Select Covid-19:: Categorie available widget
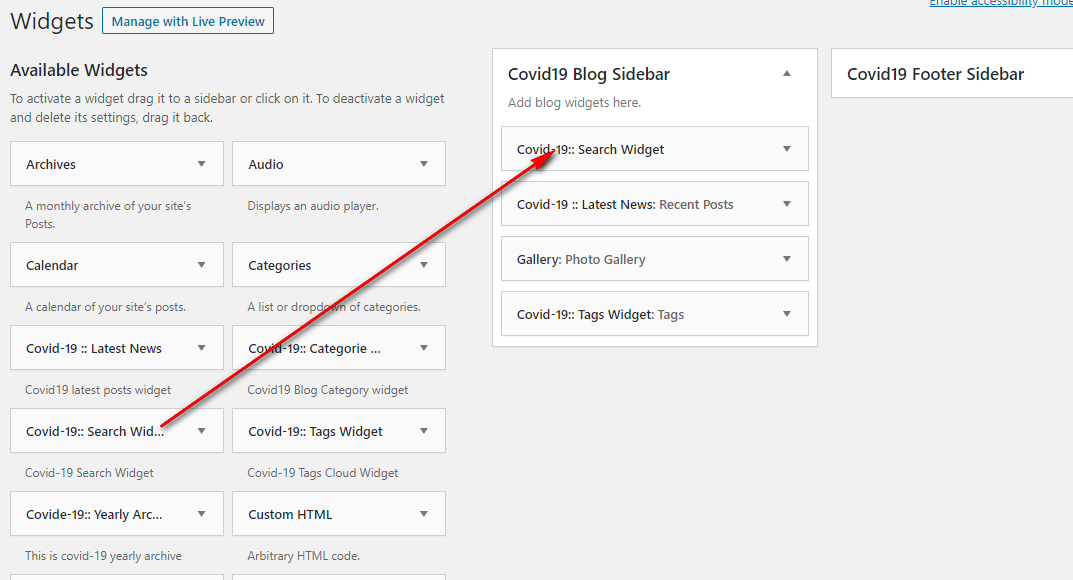The width and height of the screenshot is (1073, 580). tap(339, 348)
